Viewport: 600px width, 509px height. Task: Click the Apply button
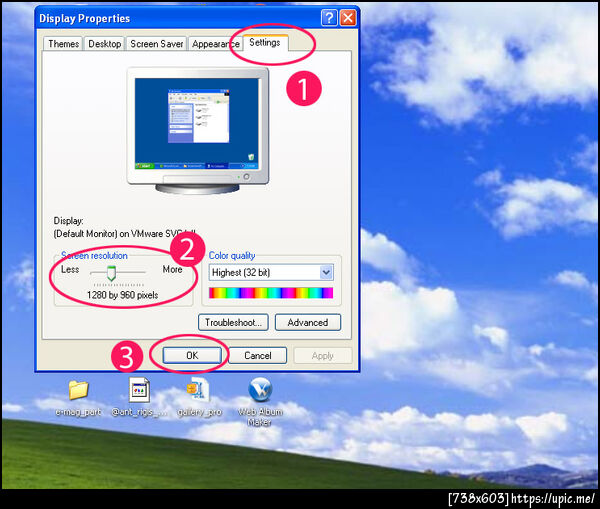[x=323, y=356]
